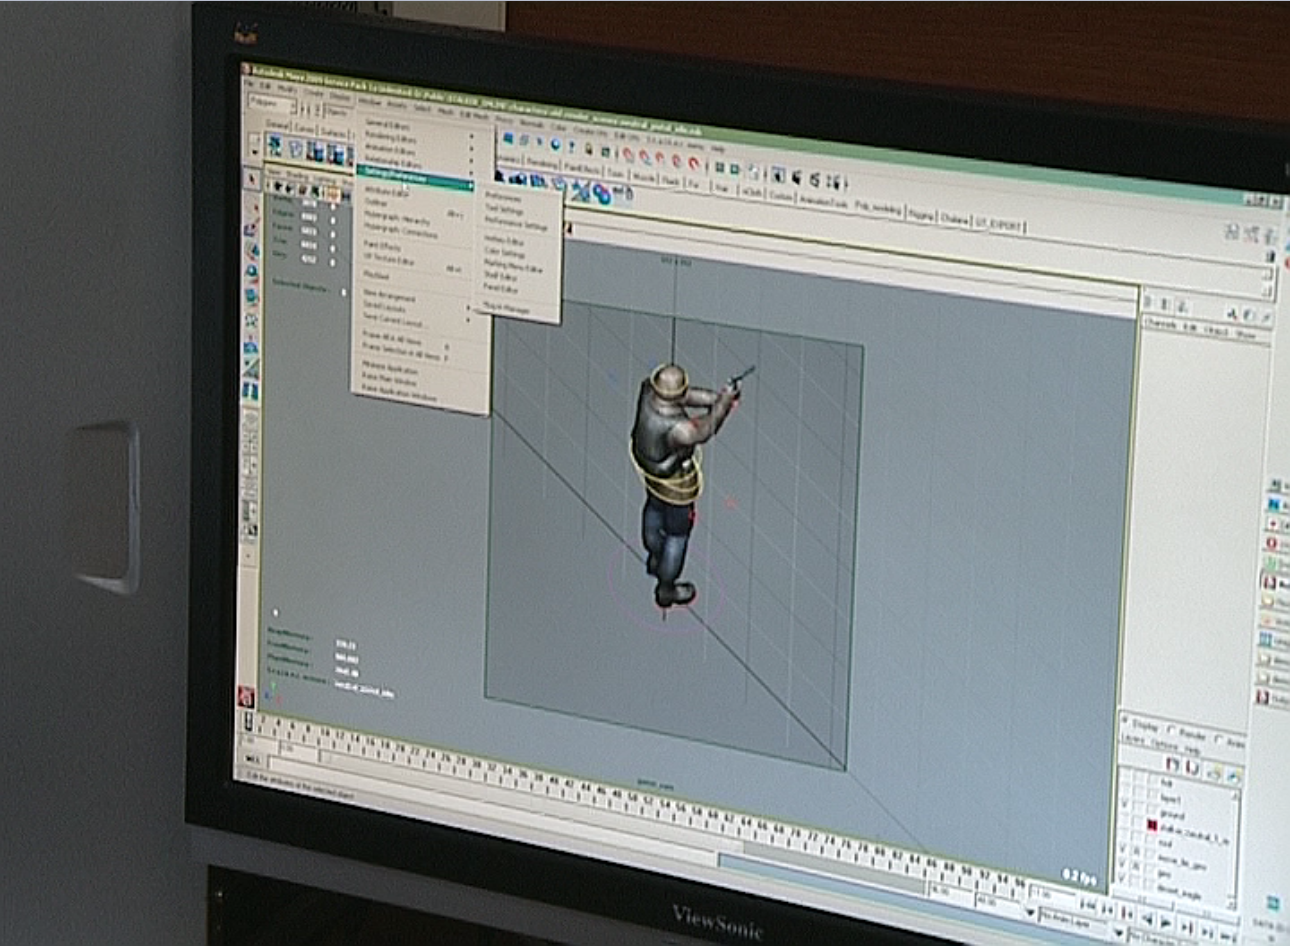This screenshot has width=1290, height=946.
Task: Select Hotkey Editor in Settings/Preferences submenu
Action: (504, 240)
